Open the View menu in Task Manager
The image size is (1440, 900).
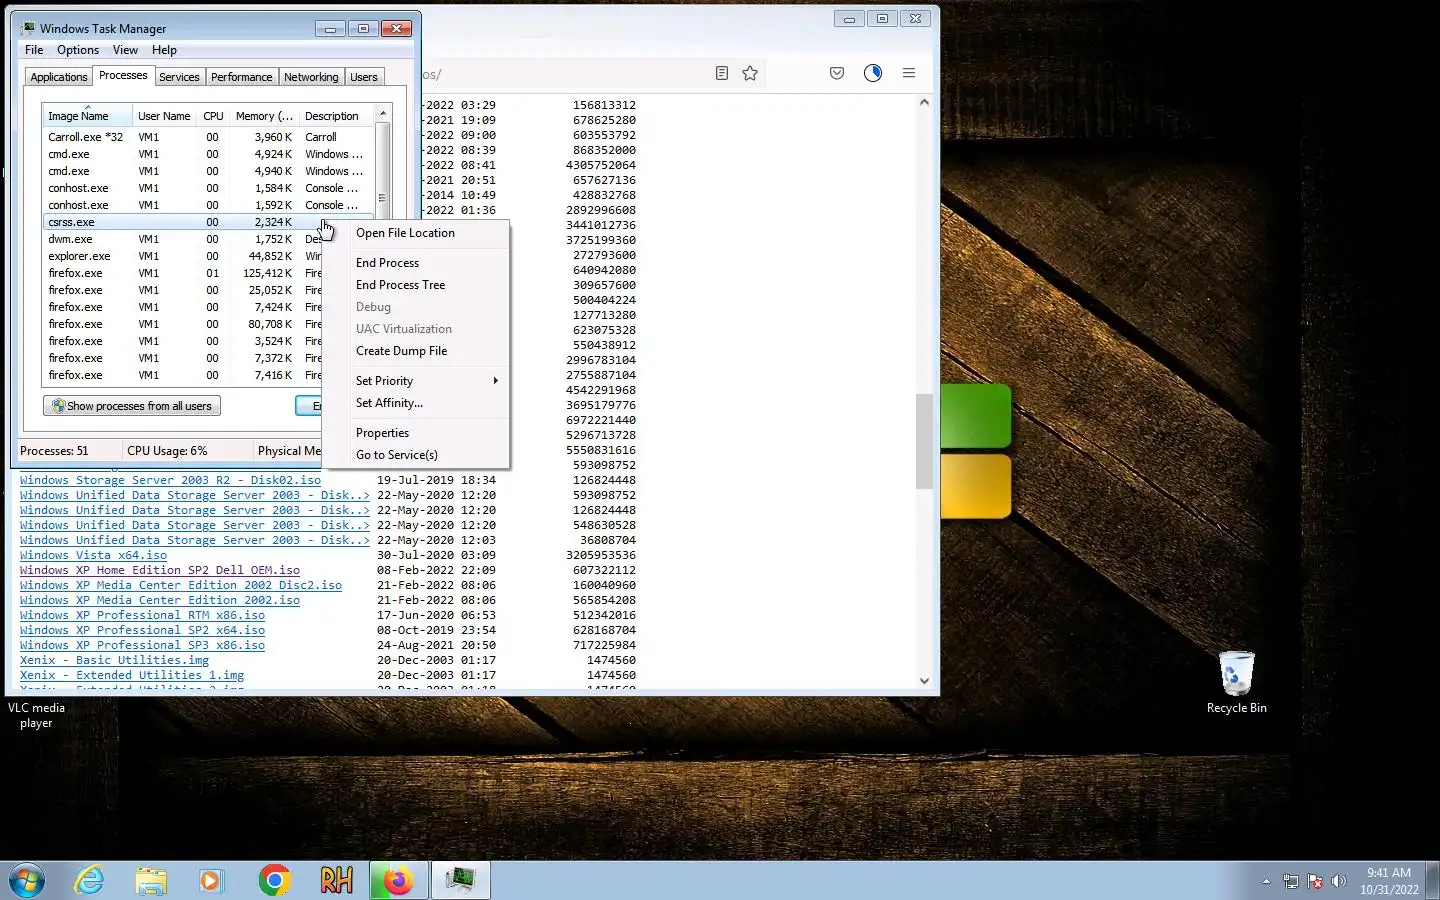point(125,50)
